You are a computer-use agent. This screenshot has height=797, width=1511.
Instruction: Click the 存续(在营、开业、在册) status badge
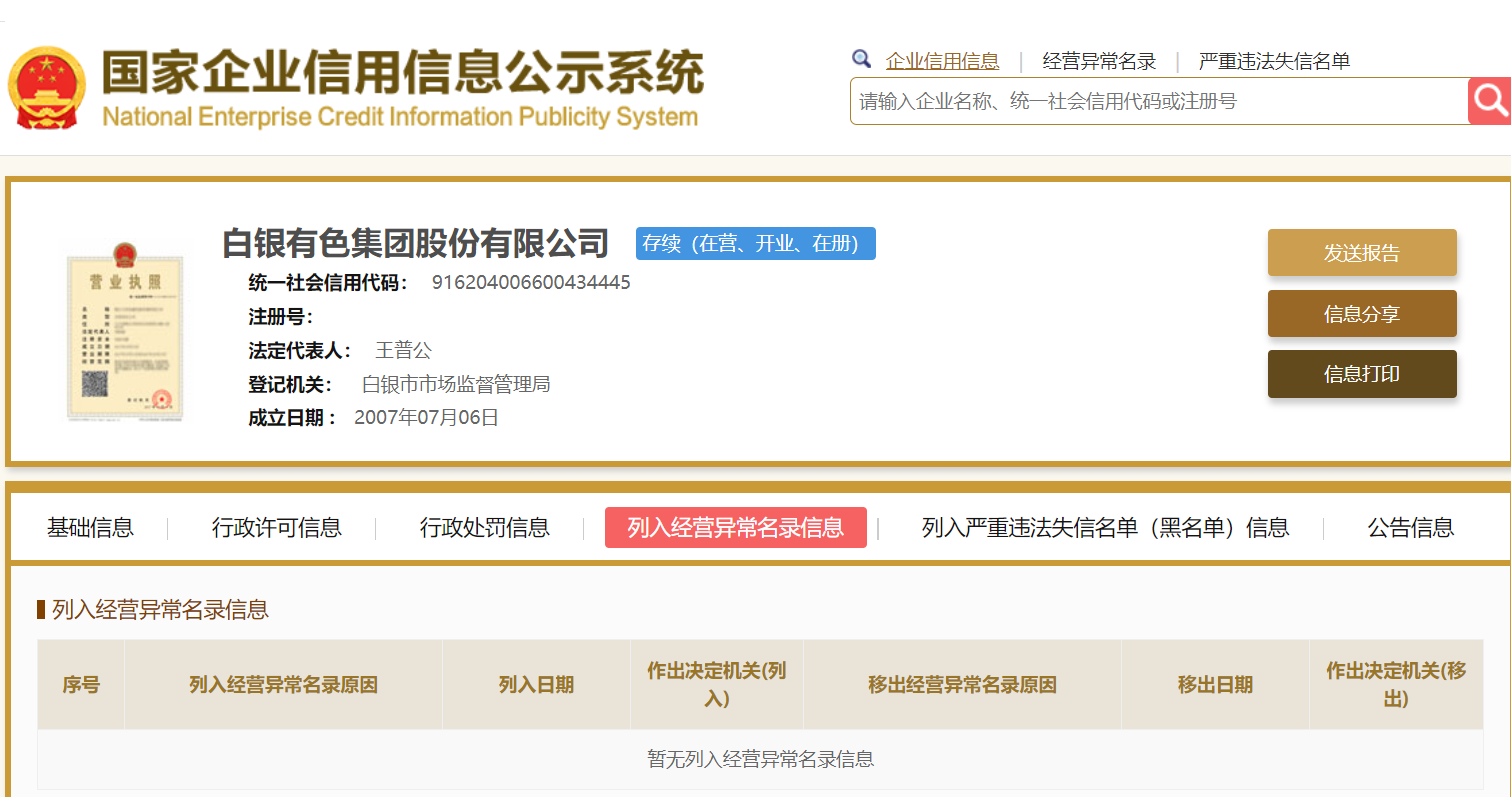coord(756,243)
